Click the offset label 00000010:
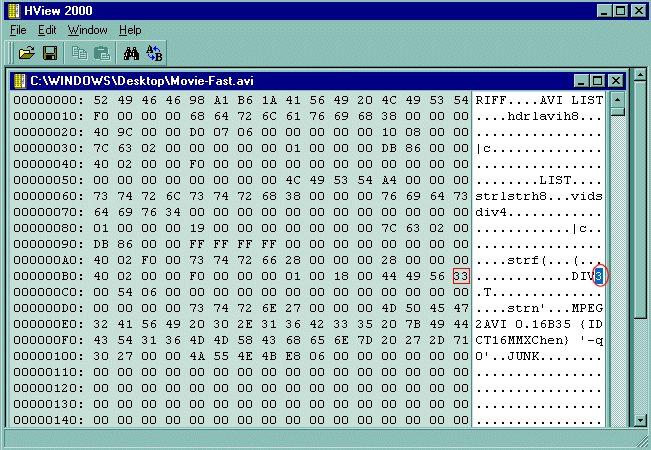The height and width of the screenshot is (450, 651). click(48, 116)
